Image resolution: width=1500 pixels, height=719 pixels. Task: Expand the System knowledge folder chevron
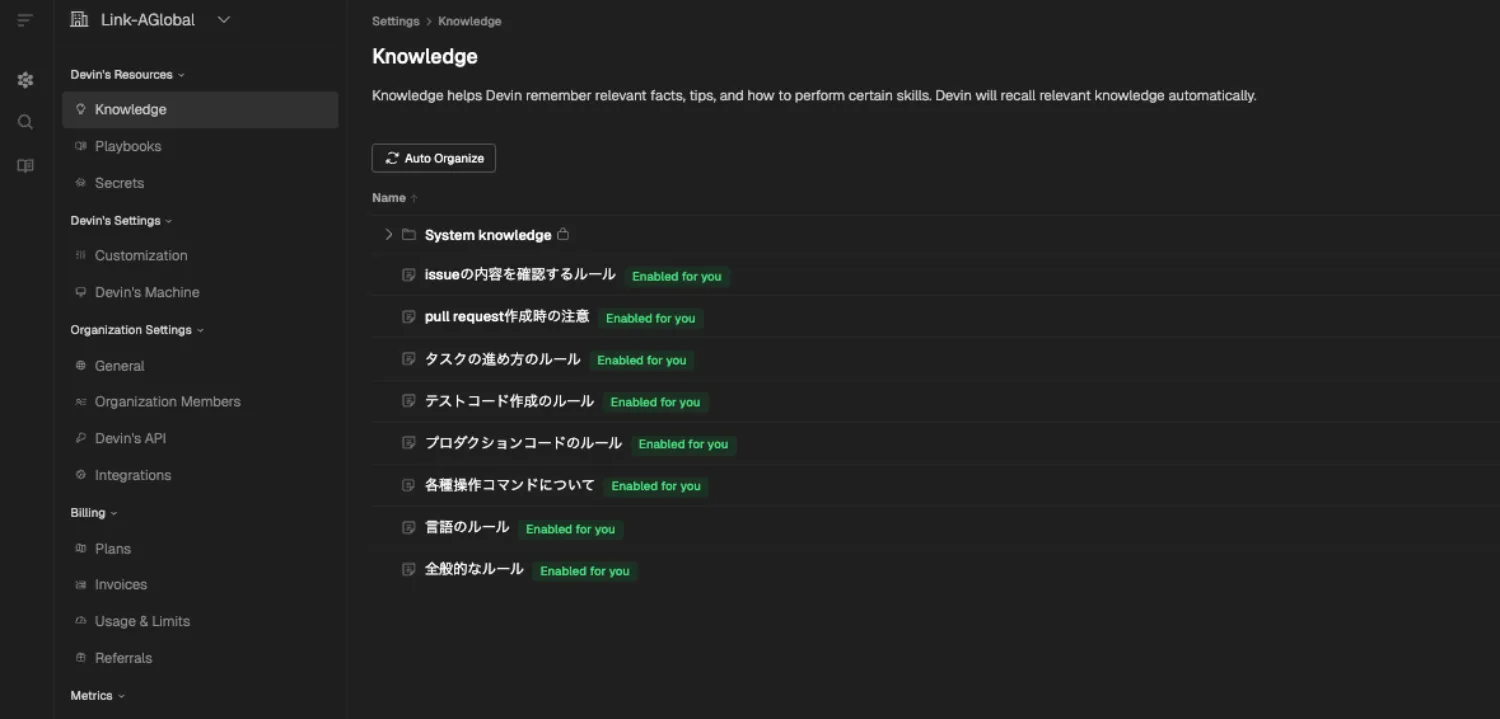coord(389,235)
